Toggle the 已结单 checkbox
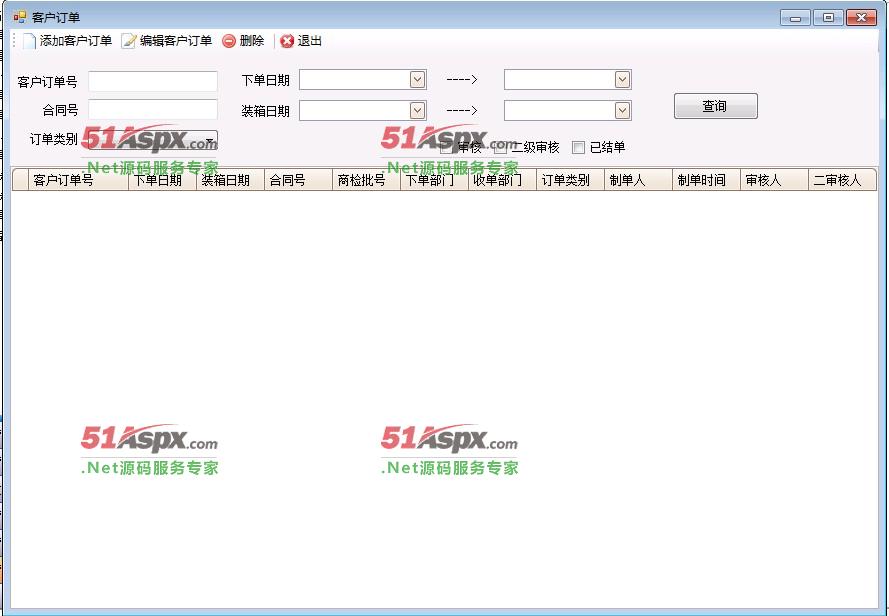Viewport: 889px width, 616px height. tap(578, 147)
